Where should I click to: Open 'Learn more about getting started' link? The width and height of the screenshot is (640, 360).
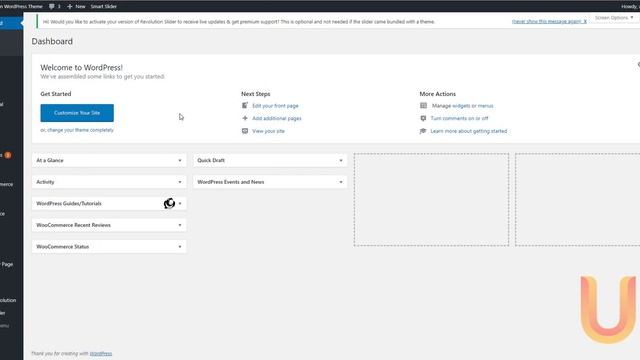pos(469,131)
